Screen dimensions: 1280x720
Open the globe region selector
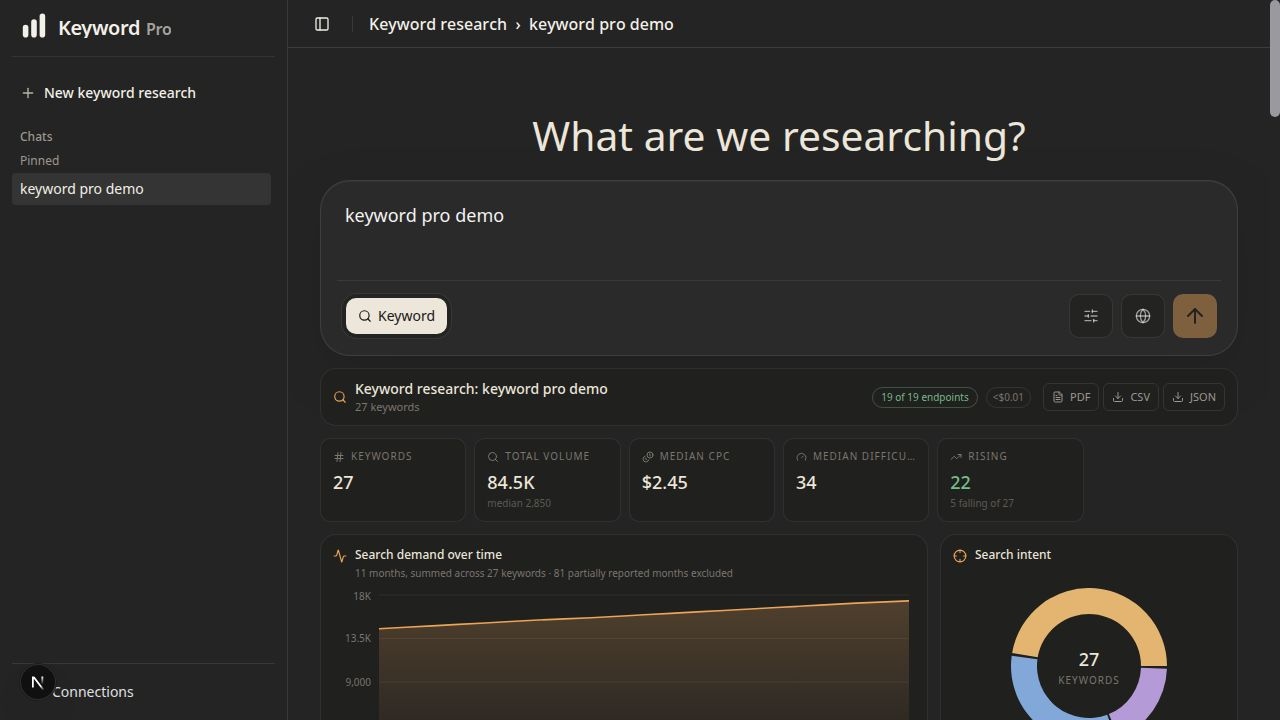point(1143,316)
